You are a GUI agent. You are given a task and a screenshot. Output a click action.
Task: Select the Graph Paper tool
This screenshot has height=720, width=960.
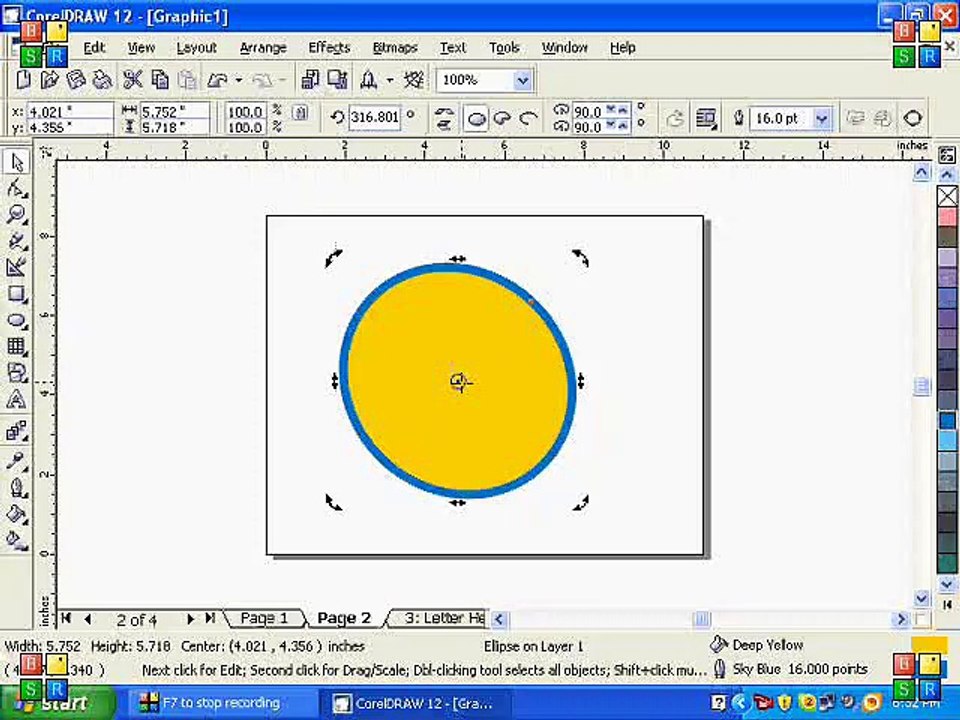pos(16,347)
